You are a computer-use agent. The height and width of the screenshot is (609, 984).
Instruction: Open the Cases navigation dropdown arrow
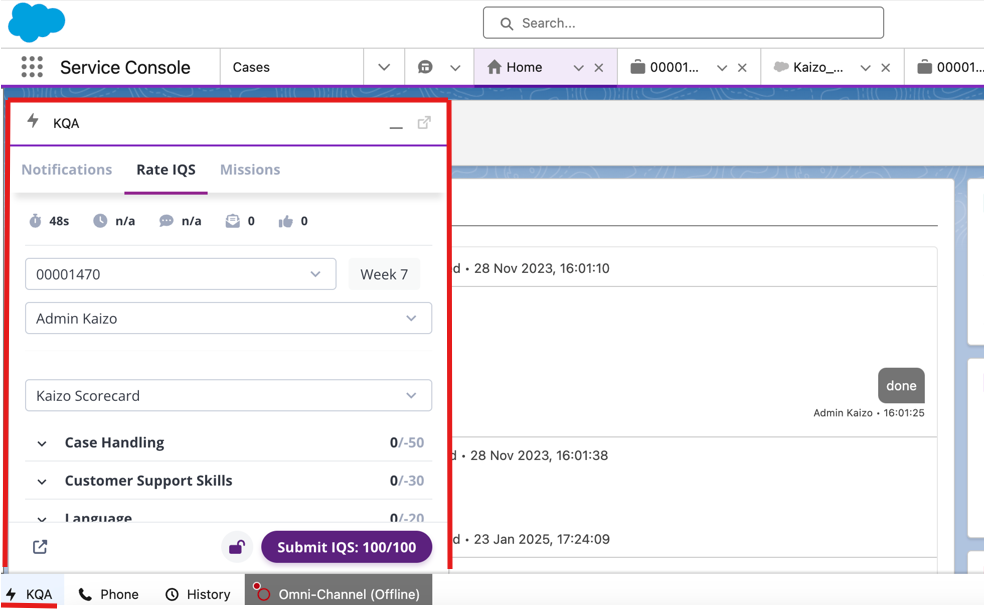point(384,67)
